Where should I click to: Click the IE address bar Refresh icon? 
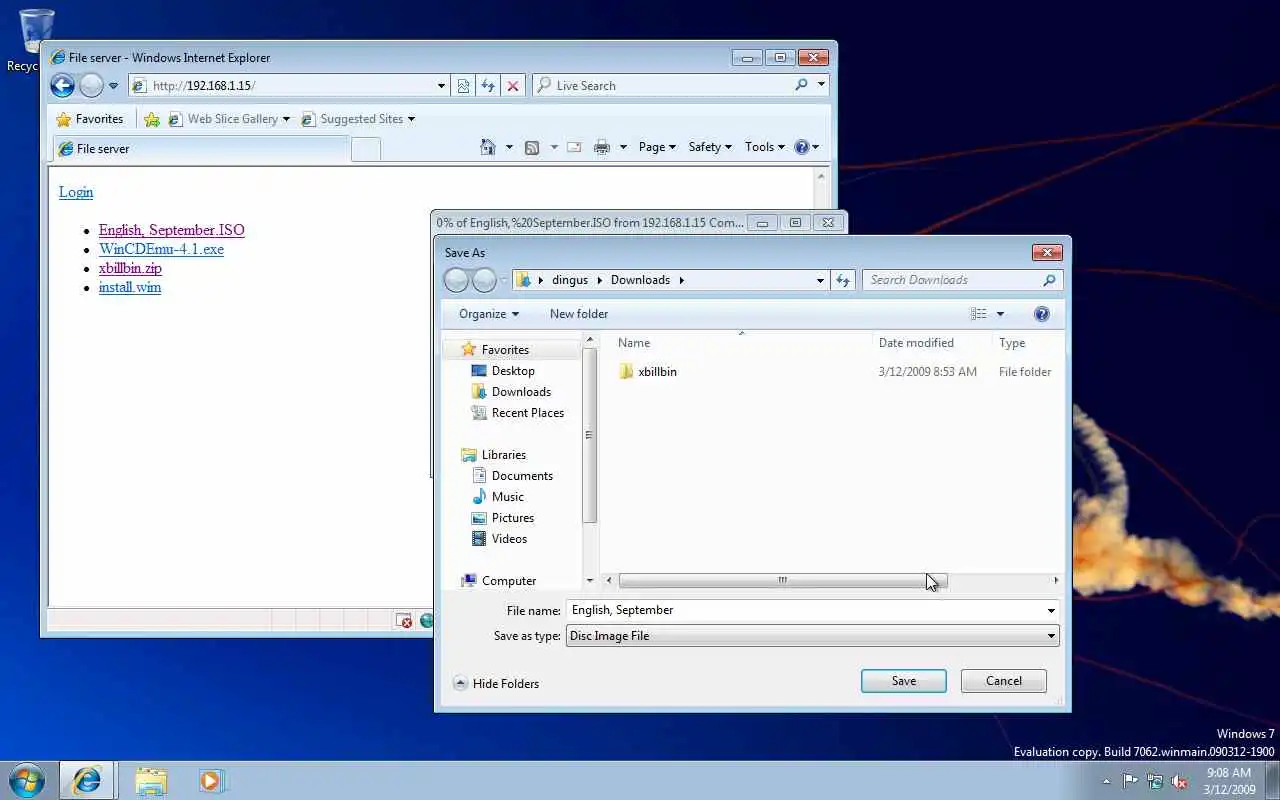point(488,86)
